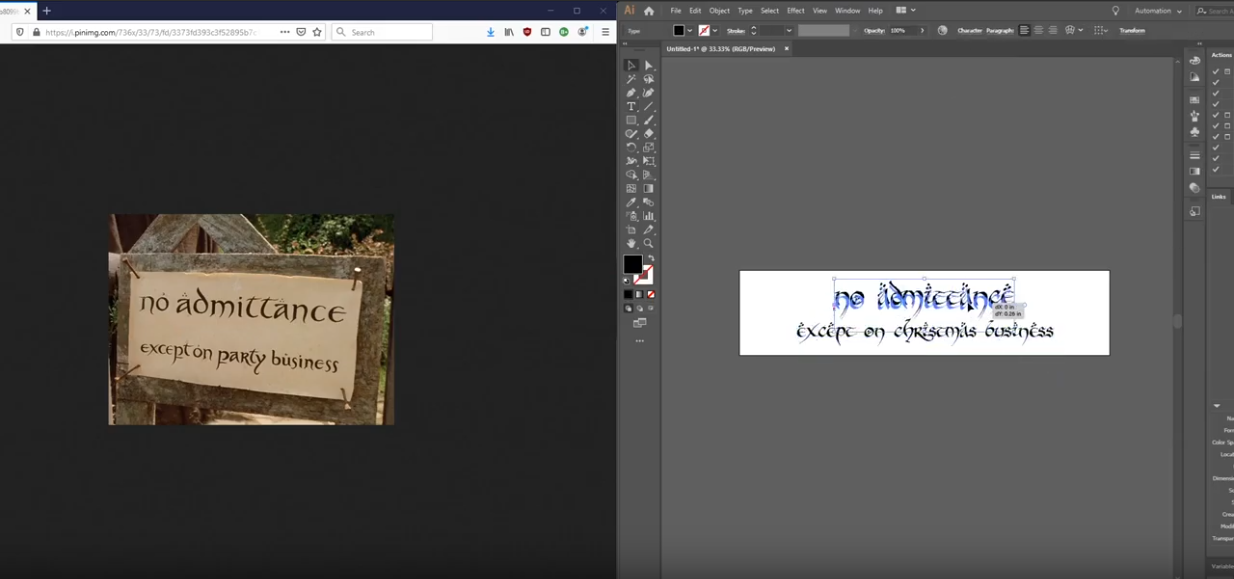
Task: Open the File menu
Action: (x=676, y=11)
